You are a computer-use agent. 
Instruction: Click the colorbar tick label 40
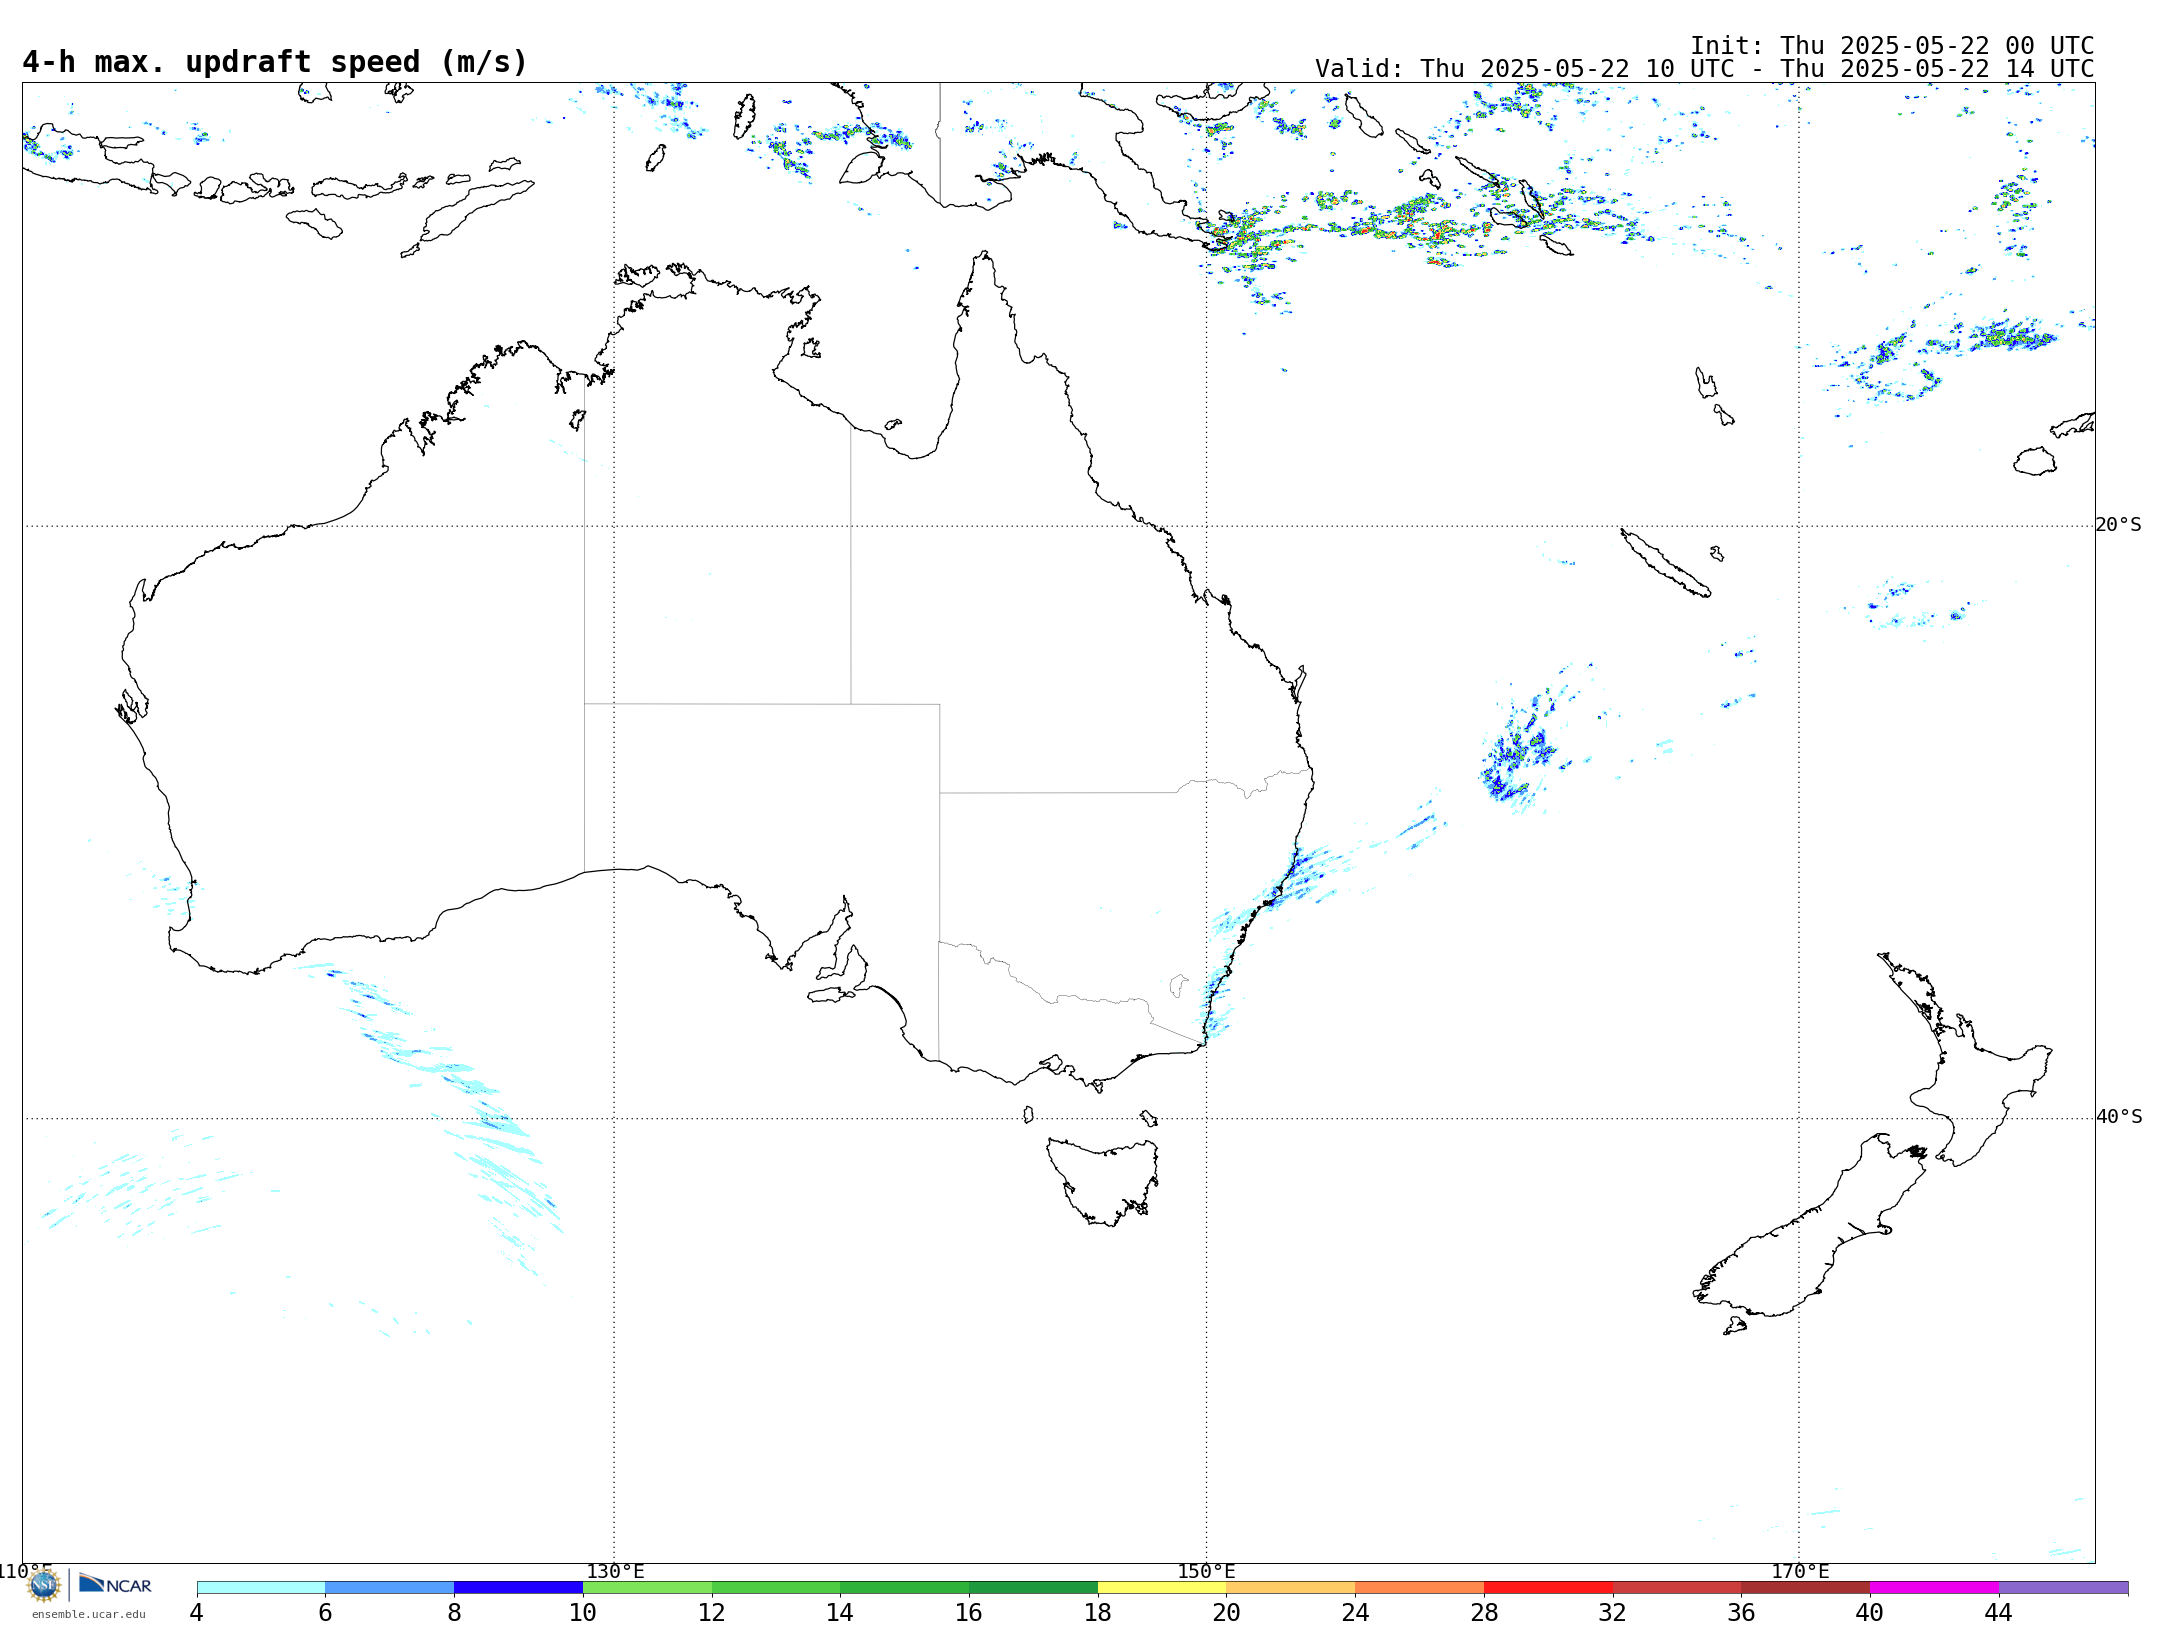coord(1870,1613)
